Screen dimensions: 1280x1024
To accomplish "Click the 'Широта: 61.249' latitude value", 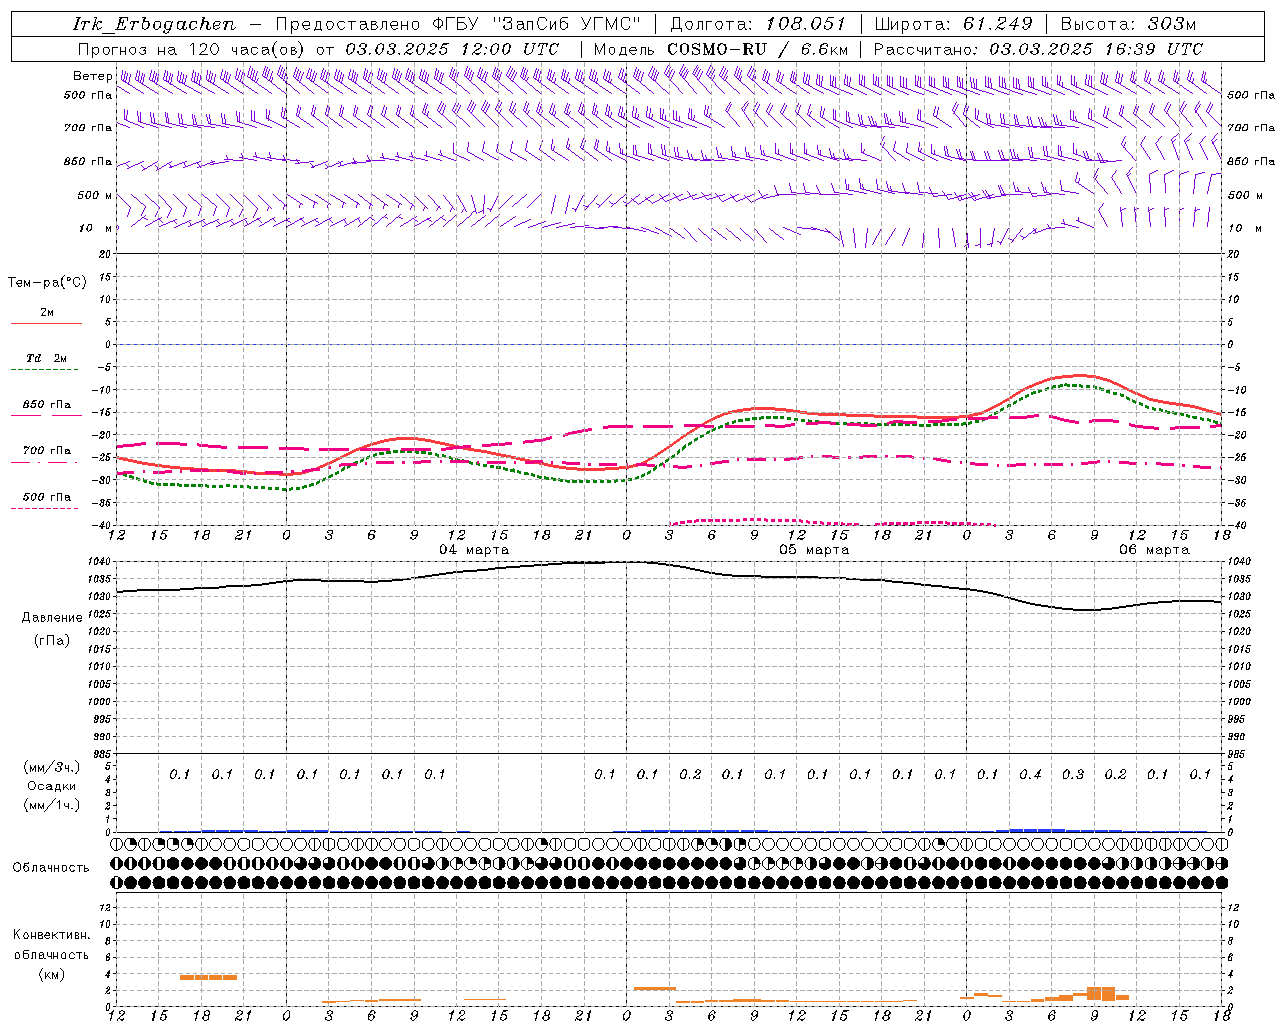I will coord(953,24).
